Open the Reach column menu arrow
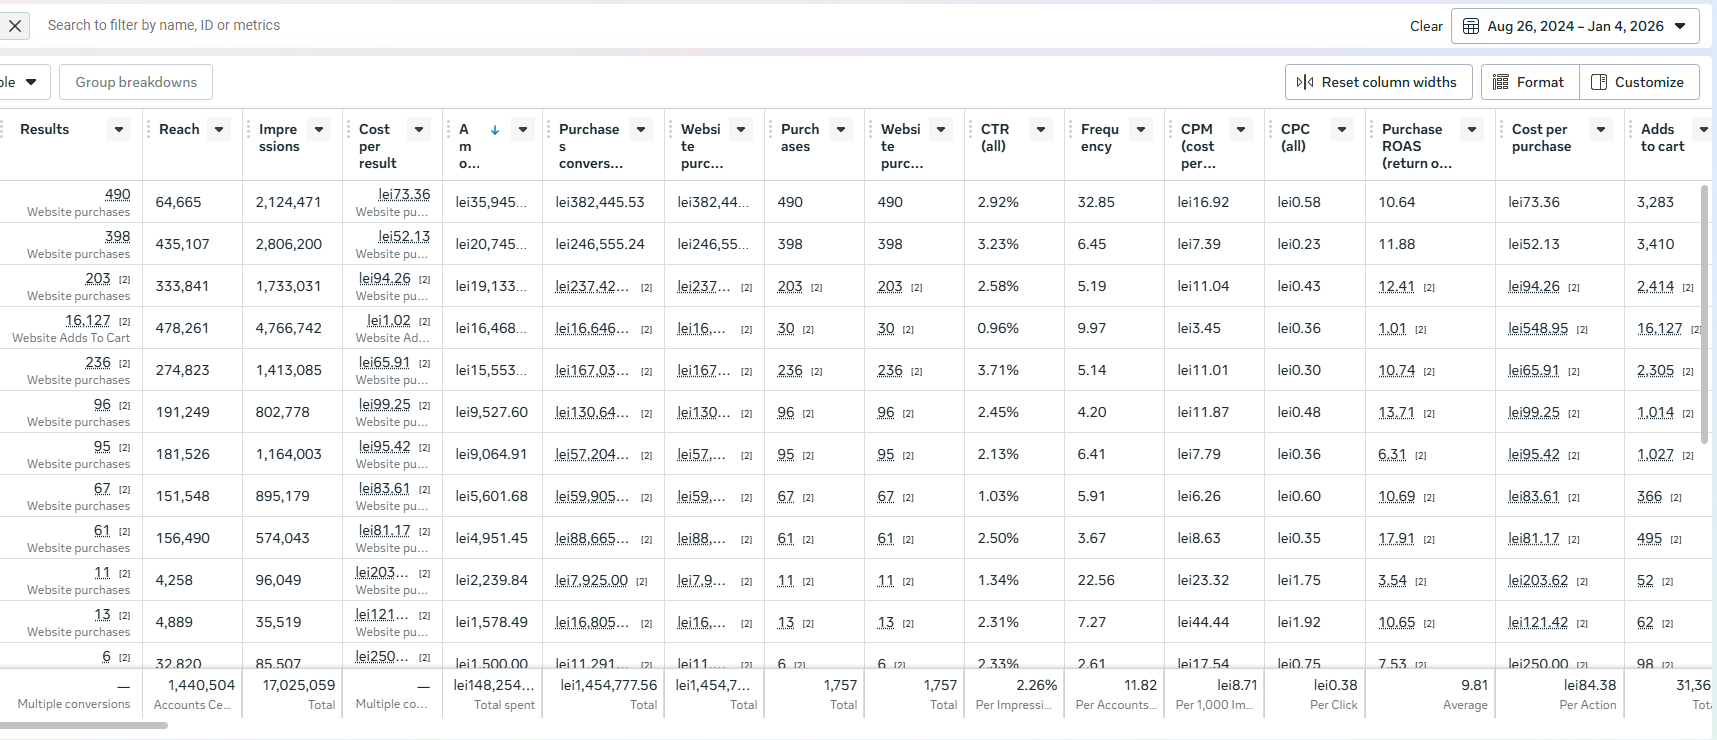This screenshot has width=1717, height=740. [219, 129]
